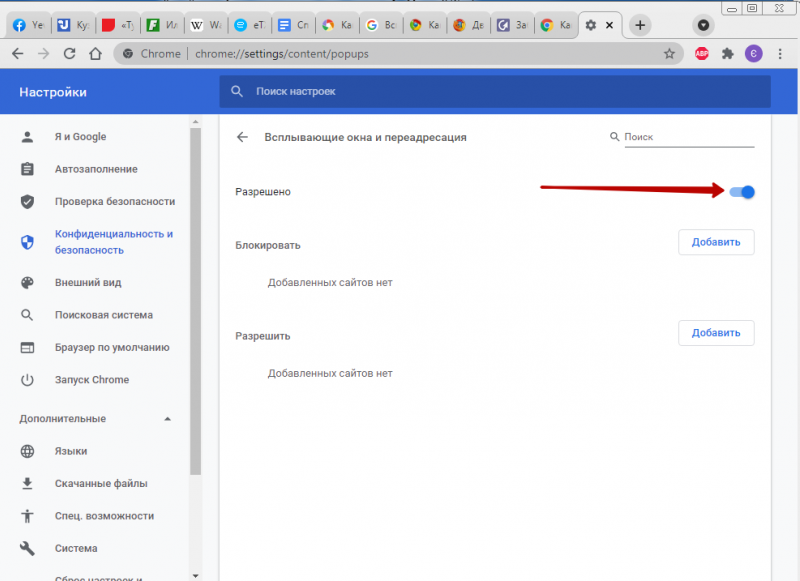Screen dimensions: 800x581
Task: Click the download icon for Скачанные файлы
Action: [28, 484]
